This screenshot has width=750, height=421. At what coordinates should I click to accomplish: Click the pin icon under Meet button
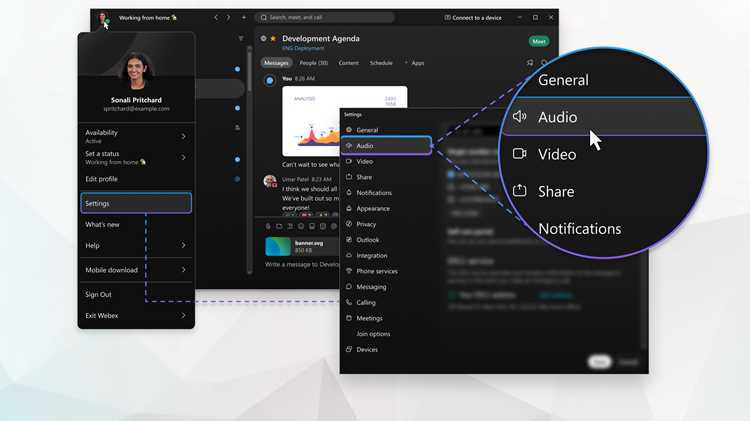click(530, 63)
